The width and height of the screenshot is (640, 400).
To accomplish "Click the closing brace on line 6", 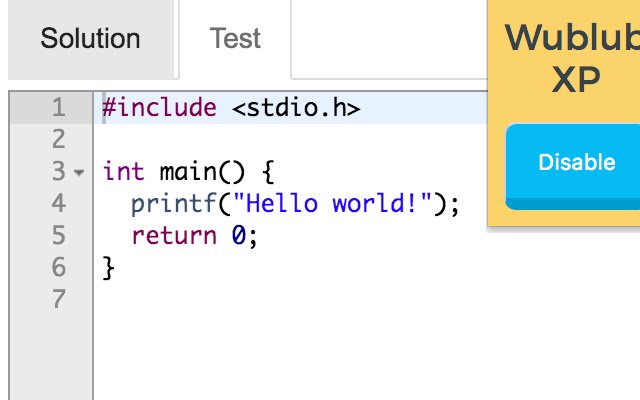I will tap(109, 268).
